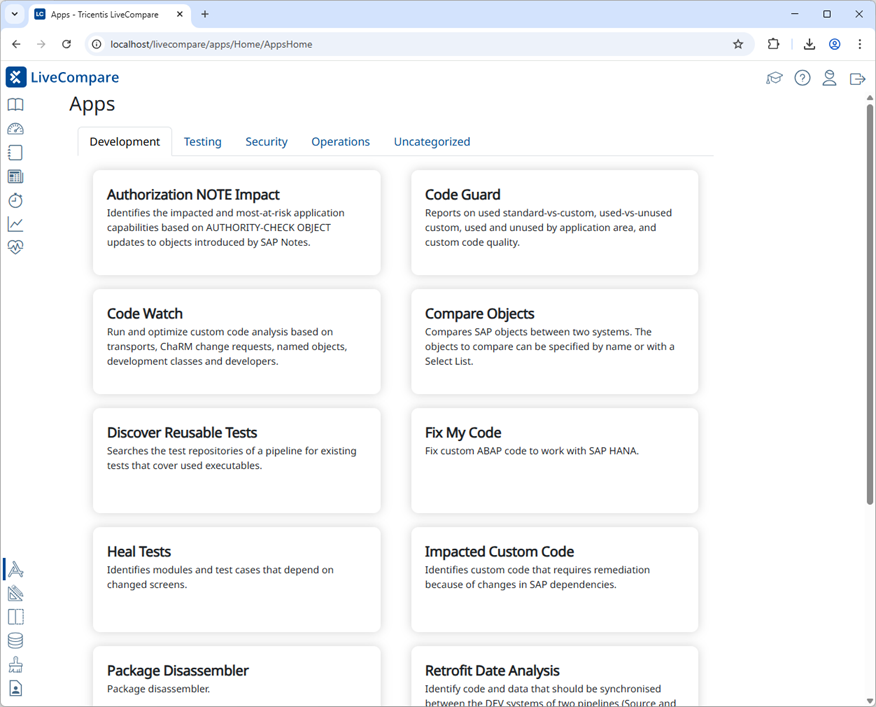Launch the Fix My Code app
The height and width of the screenshot is (707, 876).
[x=554, y=460]
